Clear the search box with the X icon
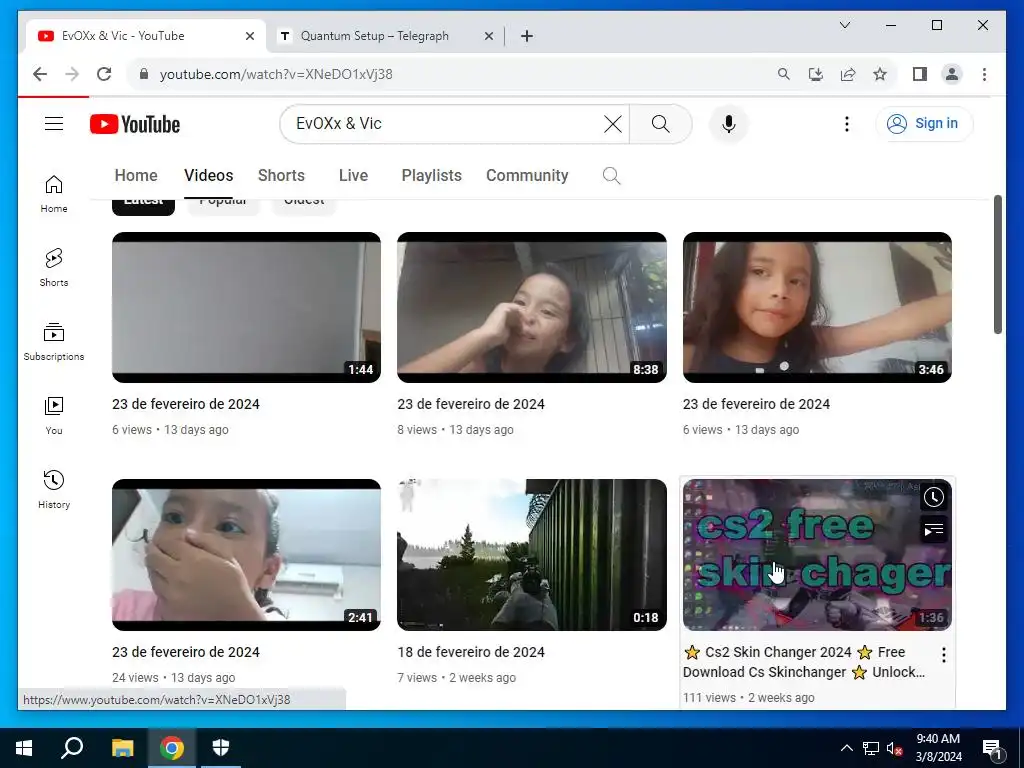Image resolution: width=1024 pixels, height=768 pixels. coord(613,123)
